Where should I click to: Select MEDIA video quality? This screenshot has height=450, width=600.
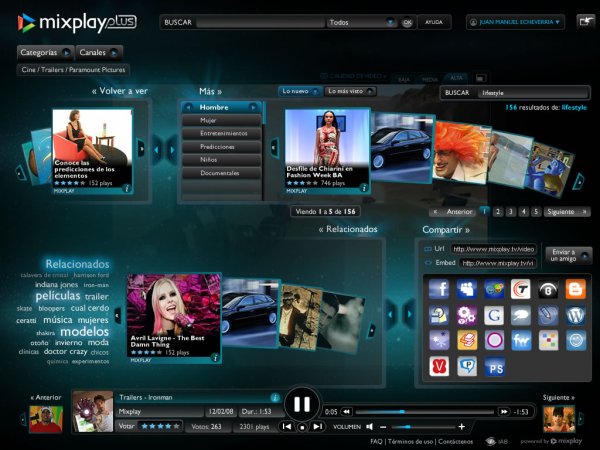coord(429,79)
